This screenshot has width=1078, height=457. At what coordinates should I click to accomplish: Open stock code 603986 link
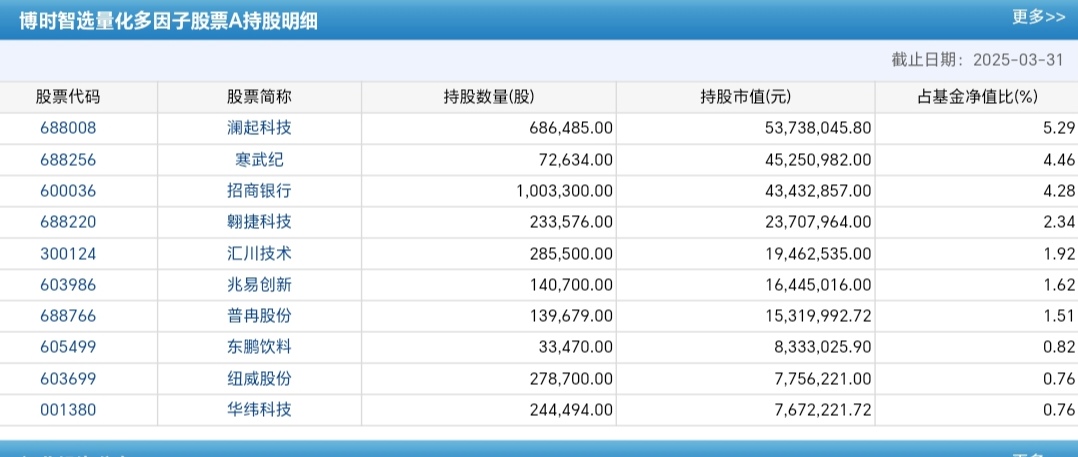tap(68, 284)
